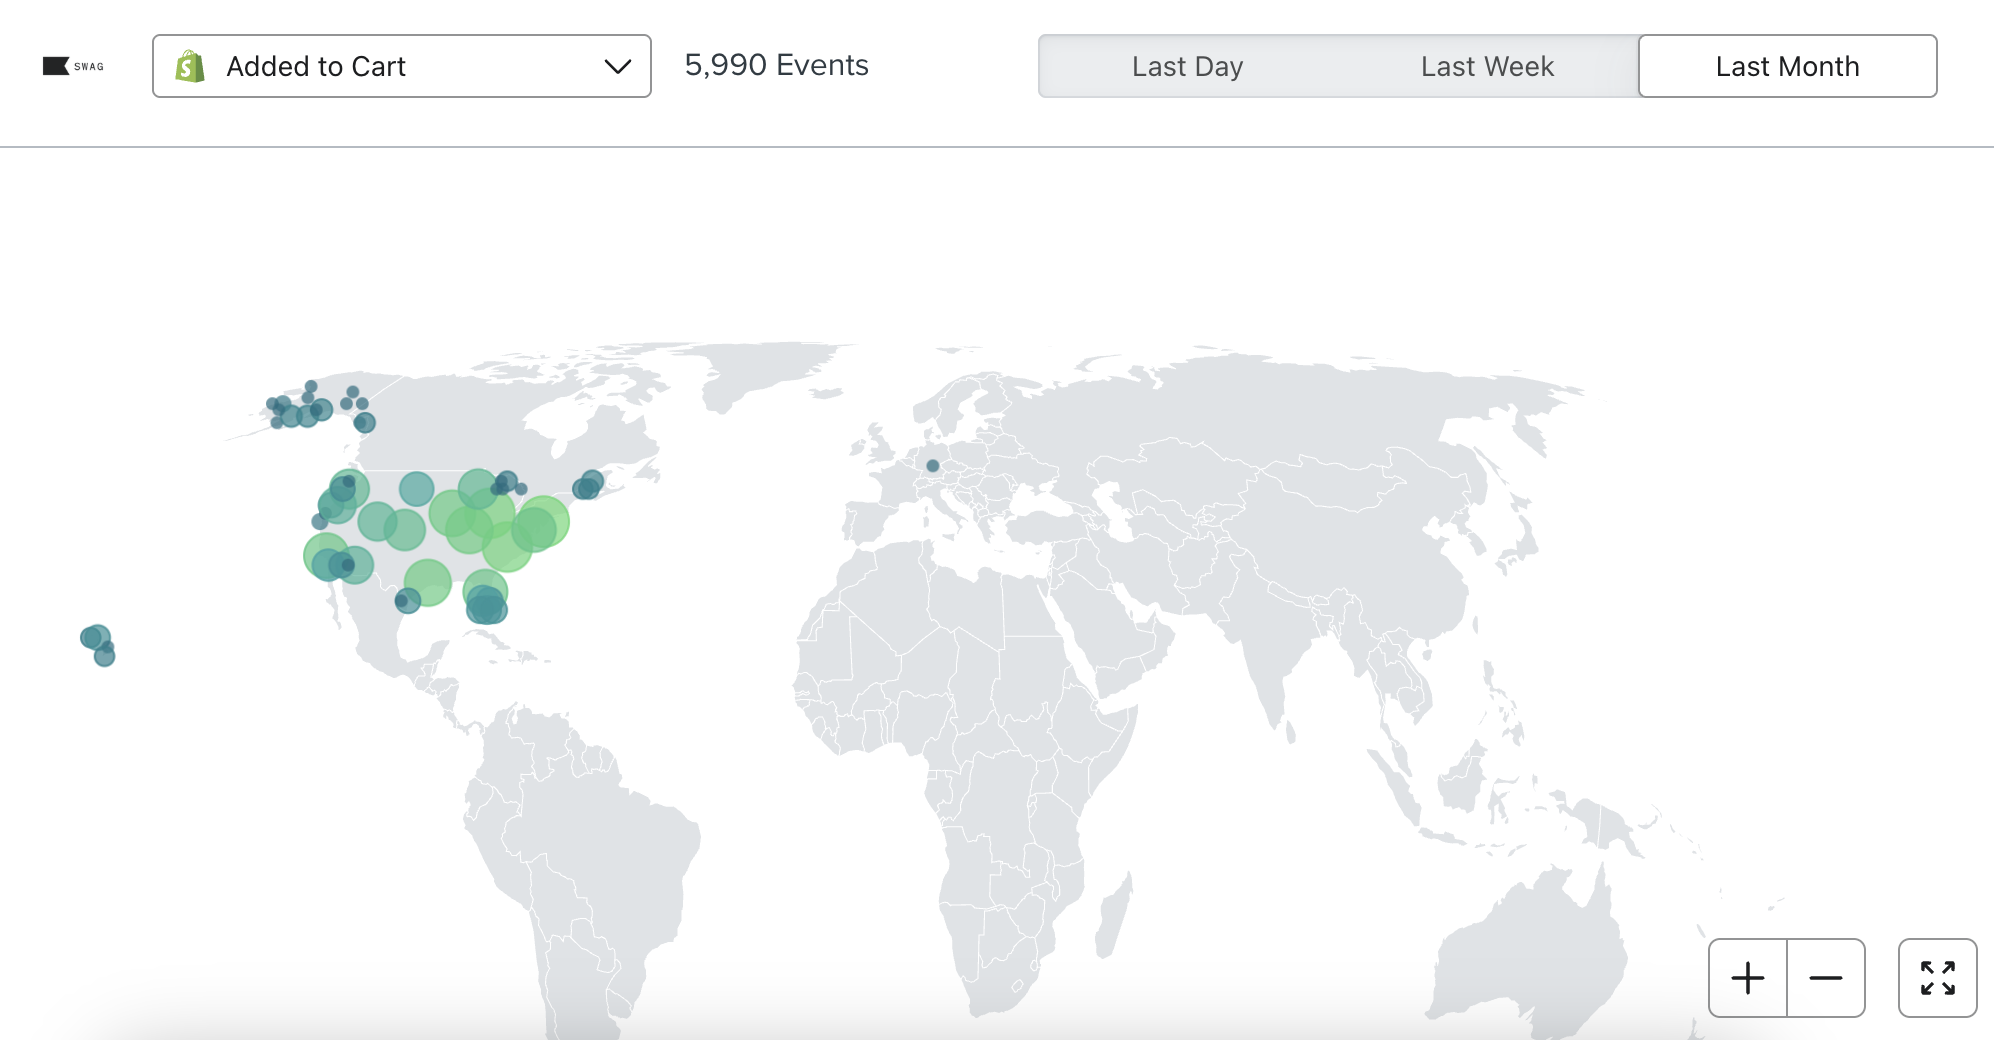Expand event selector to choose a different metric
This screenshot has height=1040, width=1994.
pos(400,66)
